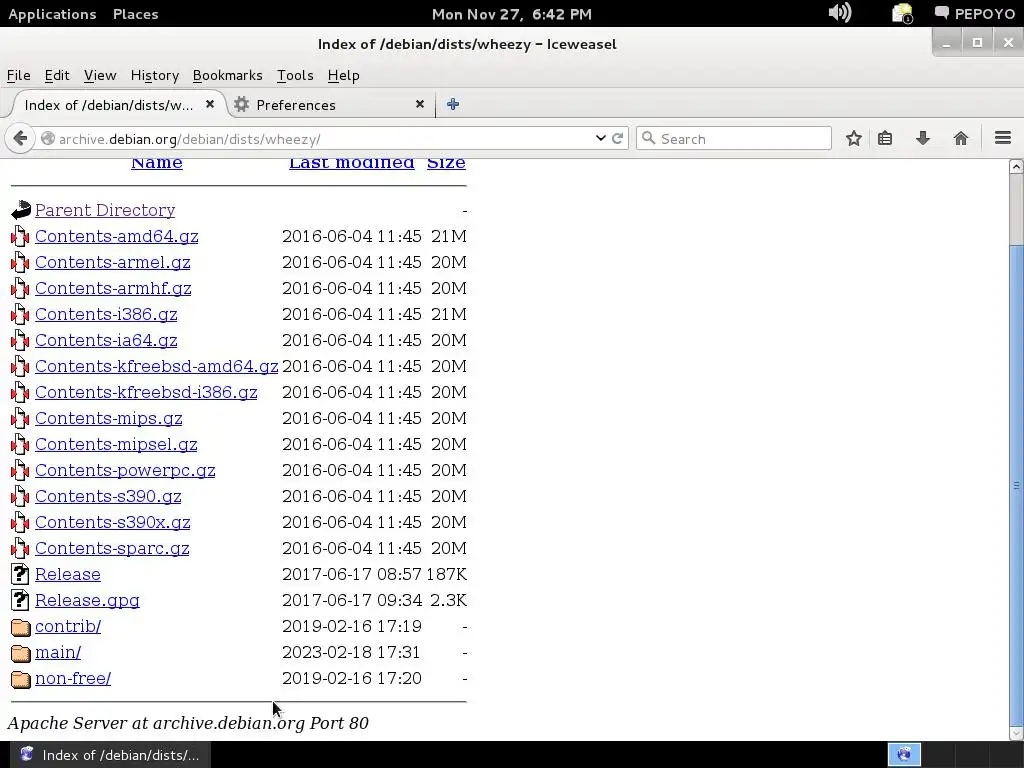The height and width of the screenshot is (768, 1024).
Task: Click the workspace switcher icon in bottom panel
Action: (904, 754)
